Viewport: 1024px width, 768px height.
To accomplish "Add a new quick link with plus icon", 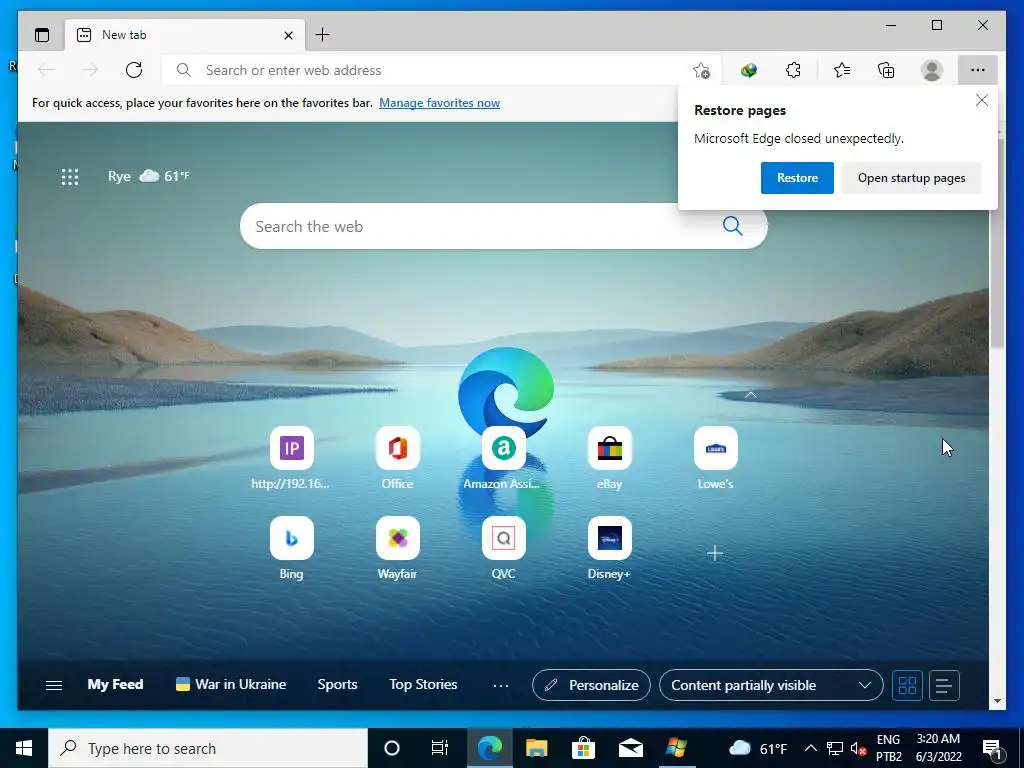I will [715, 553].
